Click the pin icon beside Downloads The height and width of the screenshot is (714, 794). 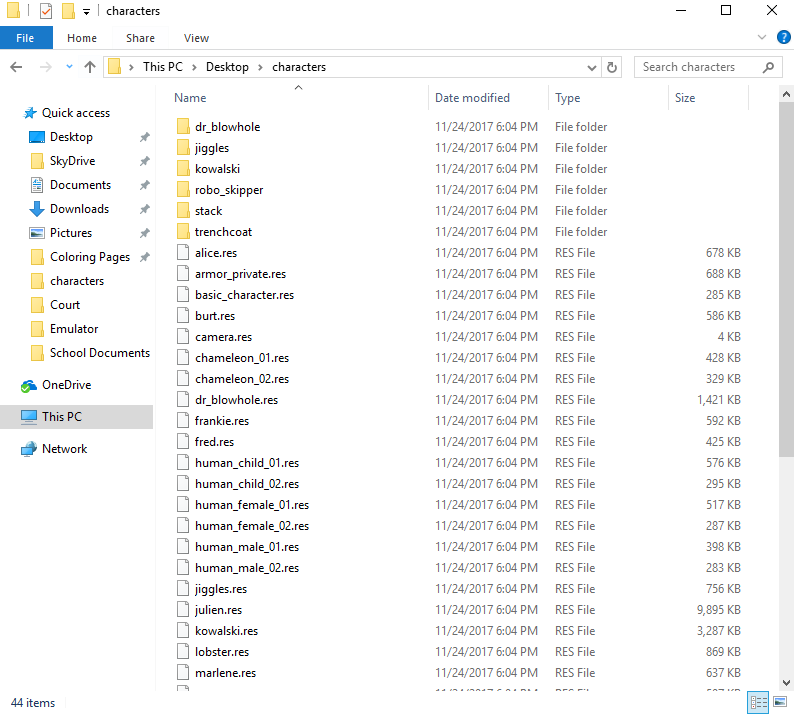coord(145,209)
